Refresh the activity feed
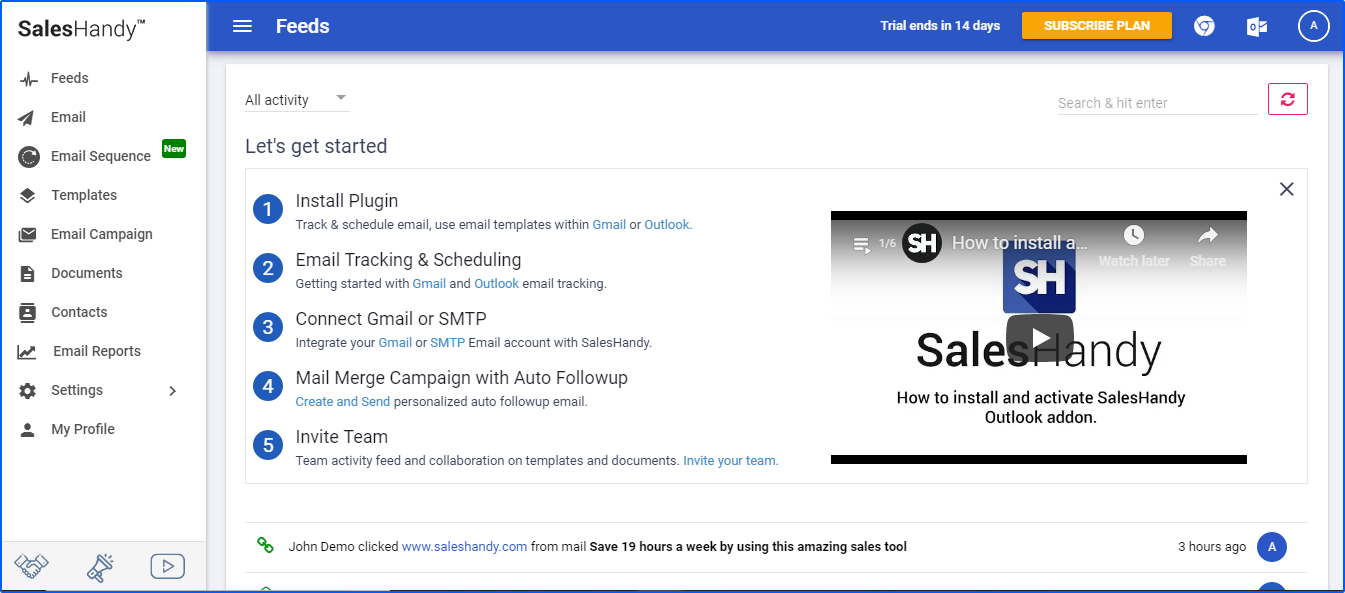This screenshot has height=593, width=1345. (x=1287, y=99)
